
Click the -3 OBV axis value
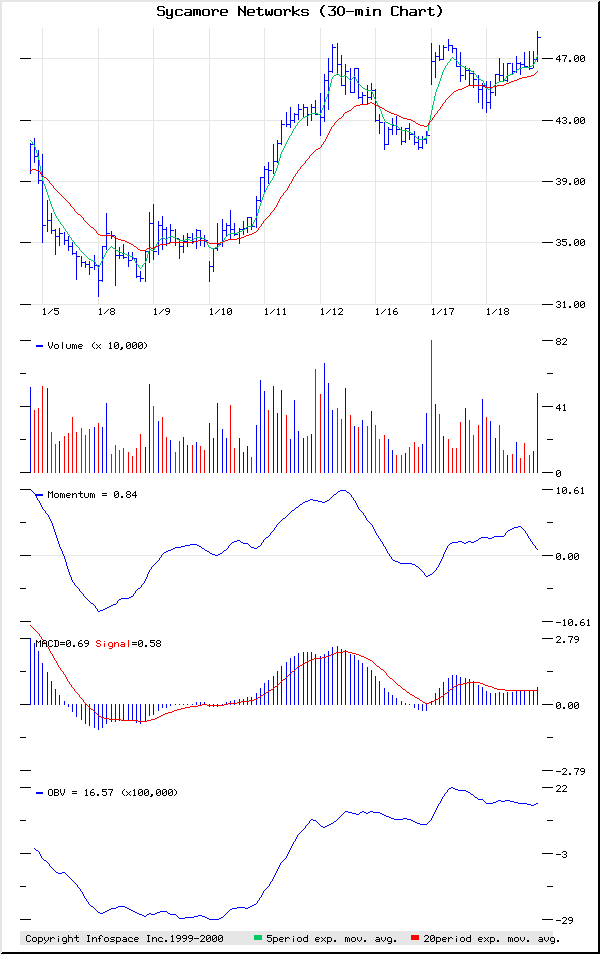coord(561,854)
